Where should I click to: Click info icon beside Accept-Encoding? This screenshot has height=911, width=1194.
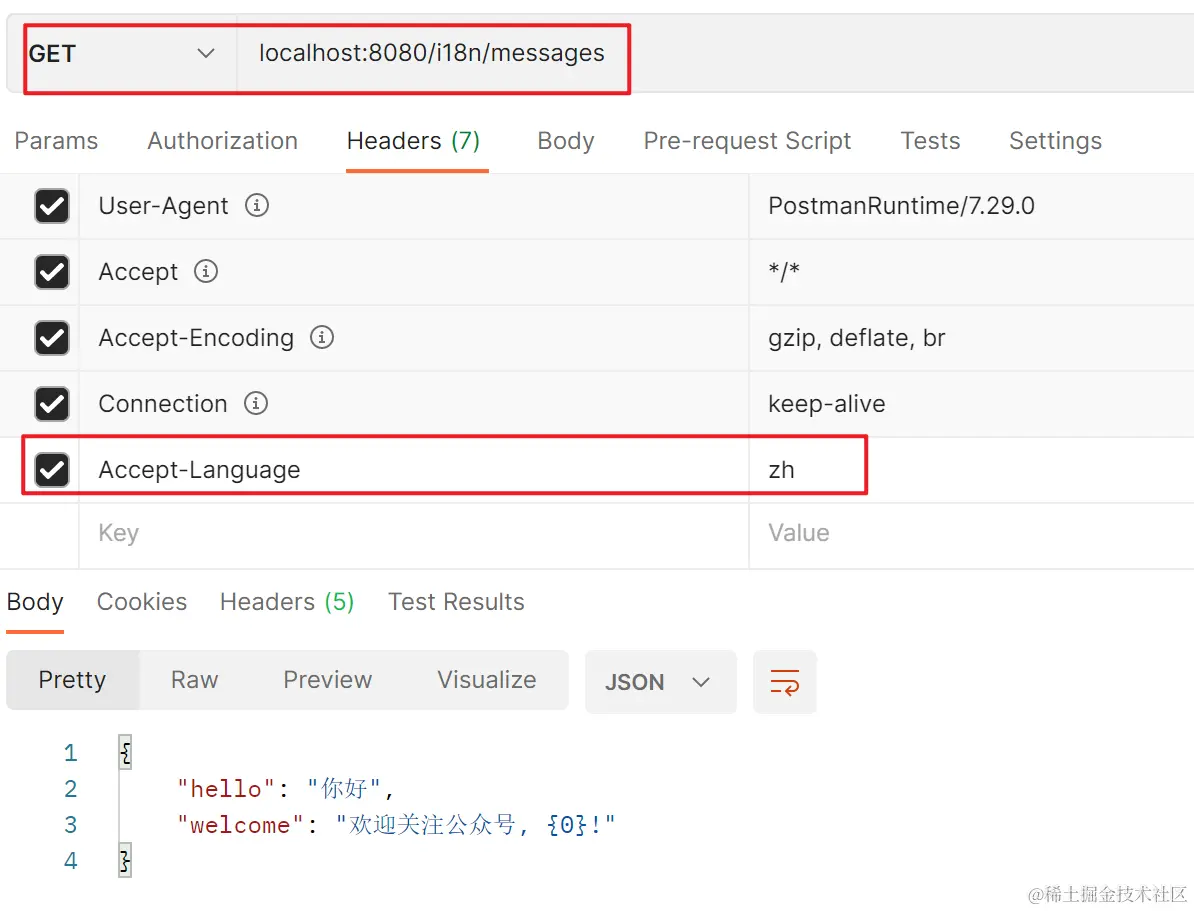pos(321,337)
